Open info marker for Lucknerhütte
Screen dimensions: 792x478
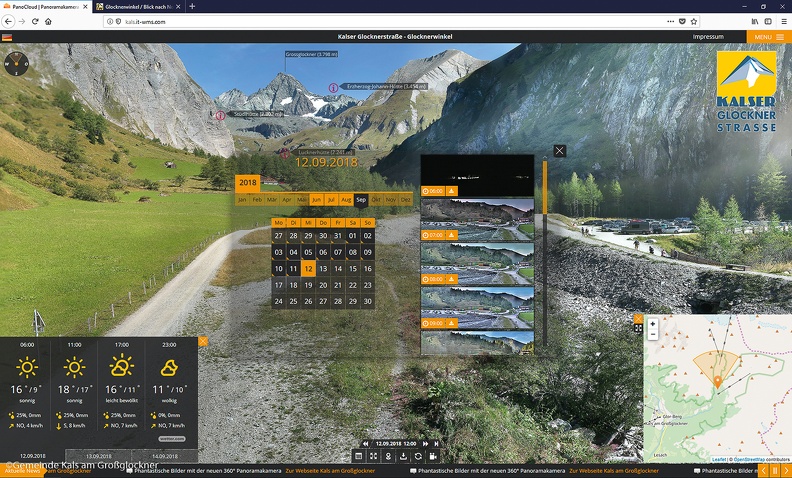[x=284, y=153]
